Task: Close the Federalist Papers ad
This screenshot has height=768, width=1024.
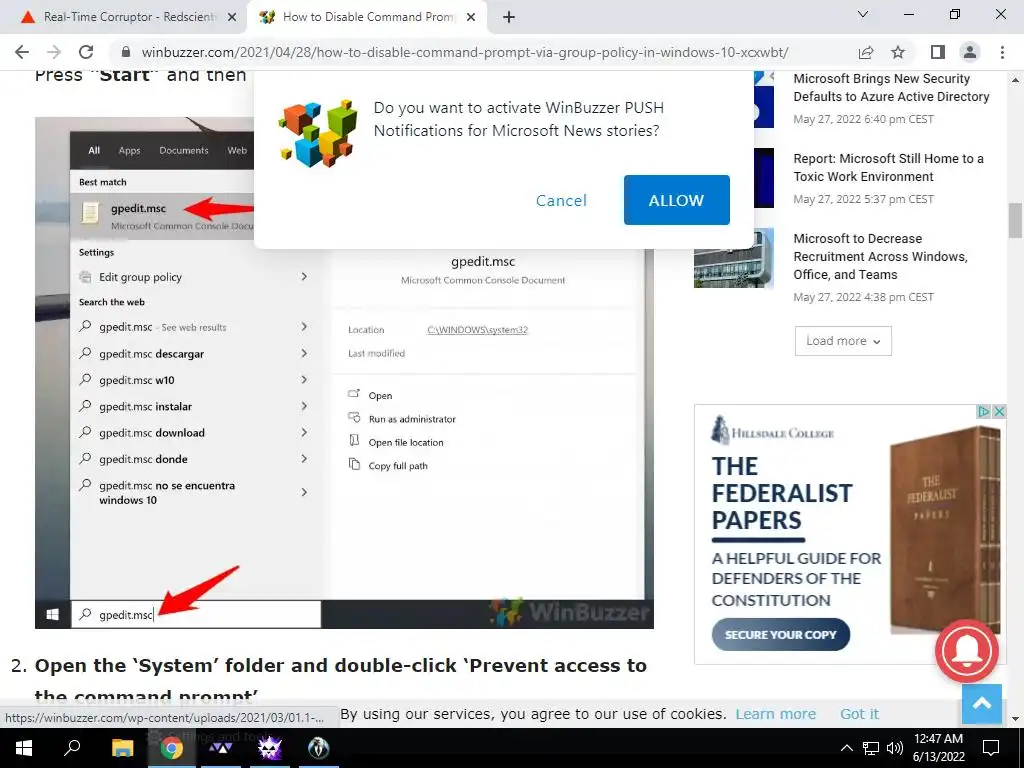Action: click(999, 411)
